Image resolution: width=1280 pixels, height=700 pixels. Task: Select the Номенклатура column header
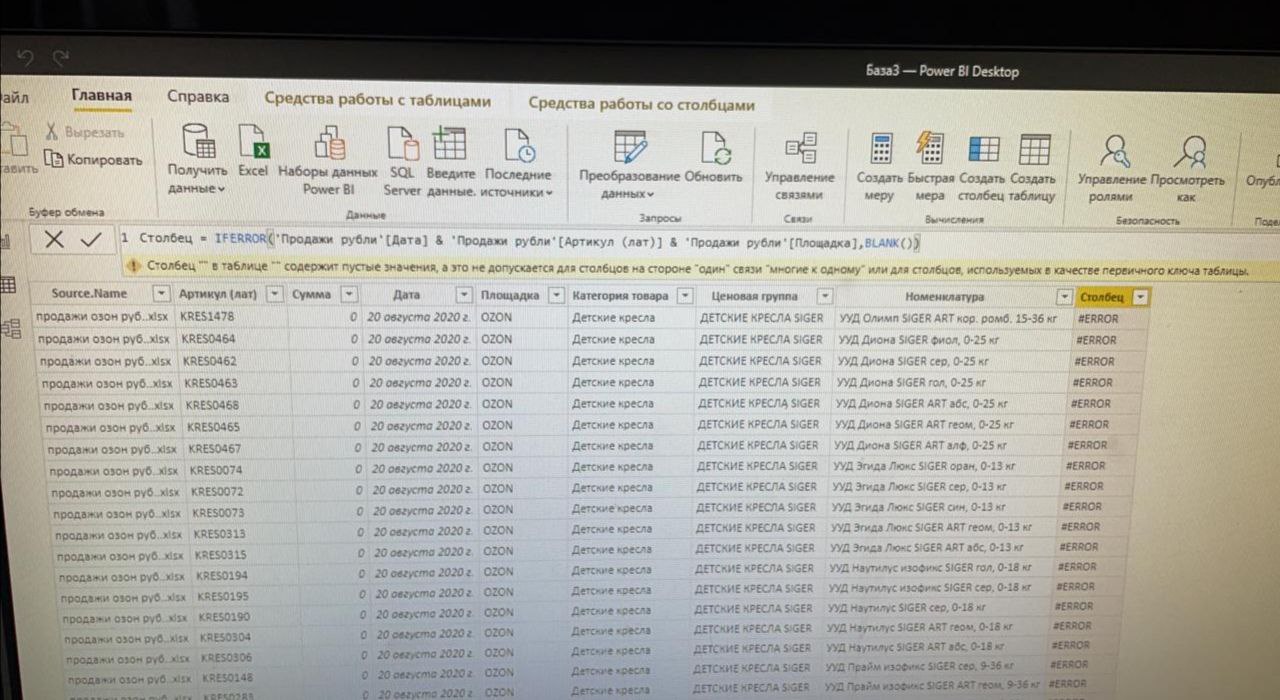point(944,297)
